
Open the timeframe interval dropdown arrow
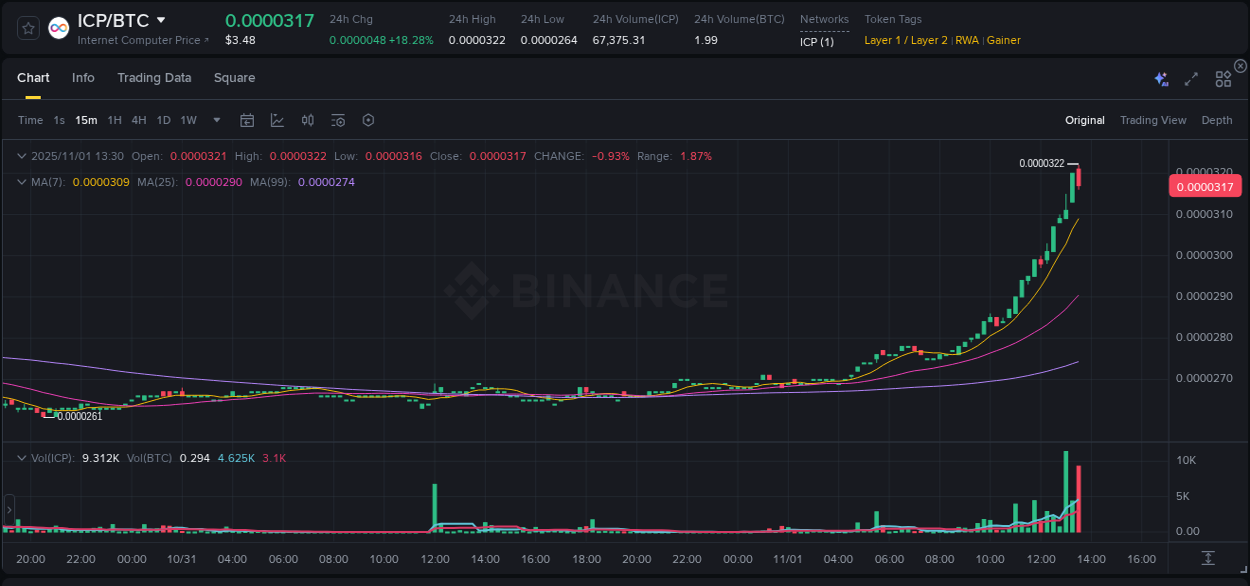point(216,120)
